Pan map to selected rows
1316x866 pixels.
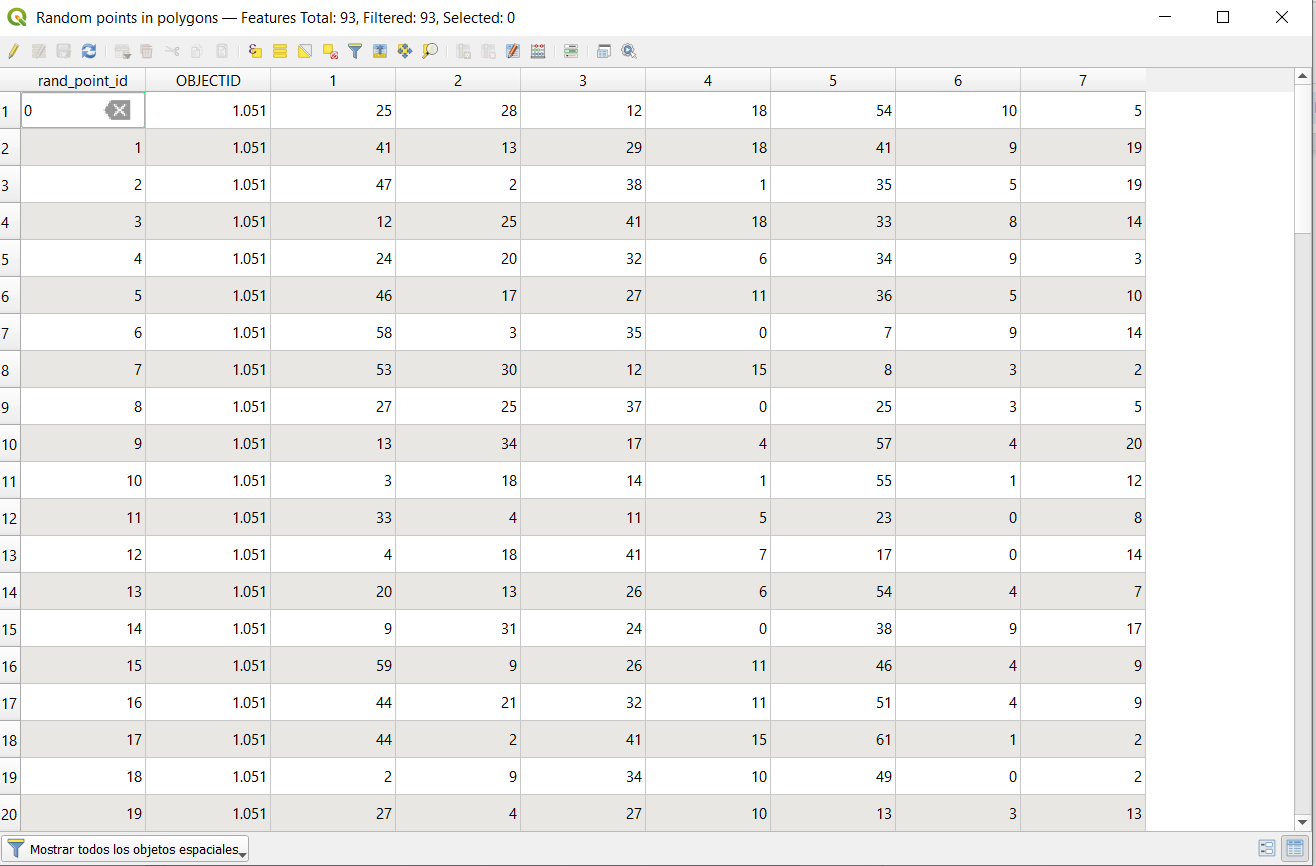pyautogui.click(x=405, y=51)
